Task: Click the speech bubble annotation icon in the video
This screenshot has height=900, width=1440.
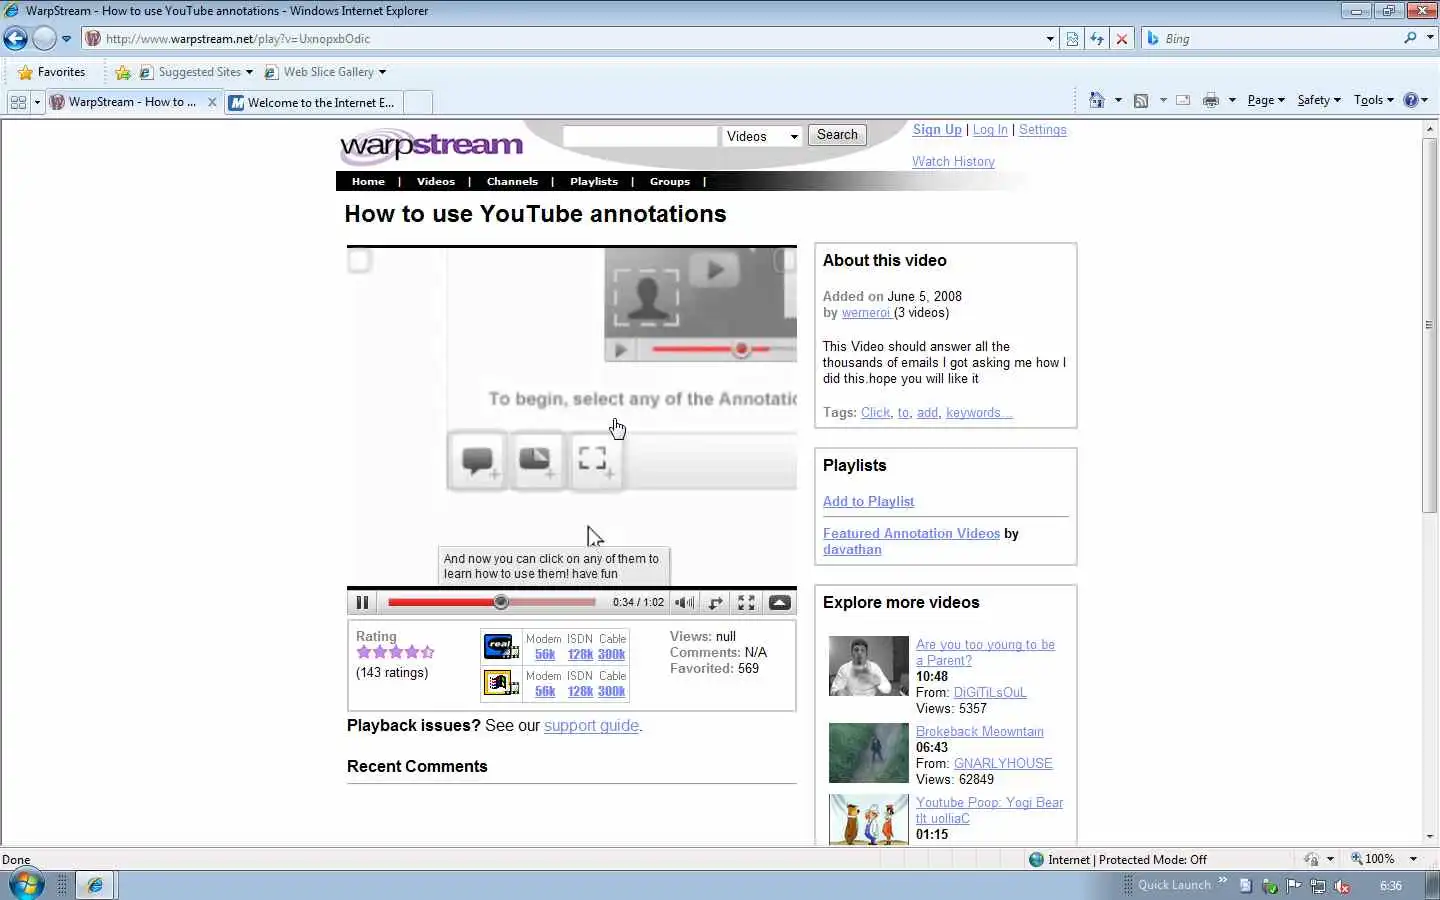Action: point(478,460)
